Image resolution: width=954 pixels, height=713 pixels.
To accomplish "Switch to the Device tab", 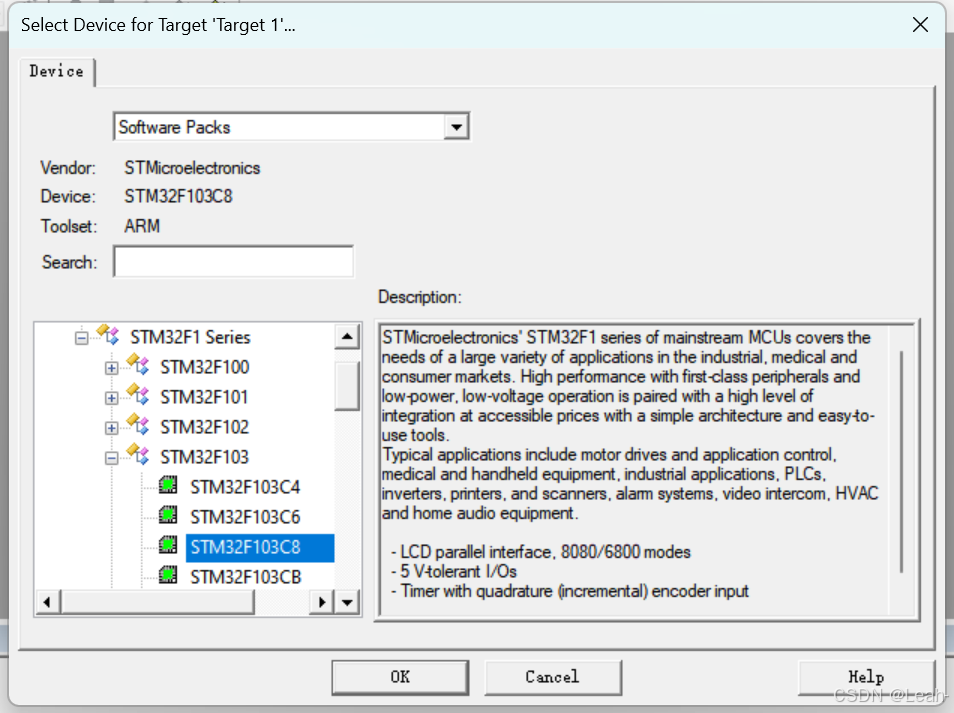I will 57,71.
